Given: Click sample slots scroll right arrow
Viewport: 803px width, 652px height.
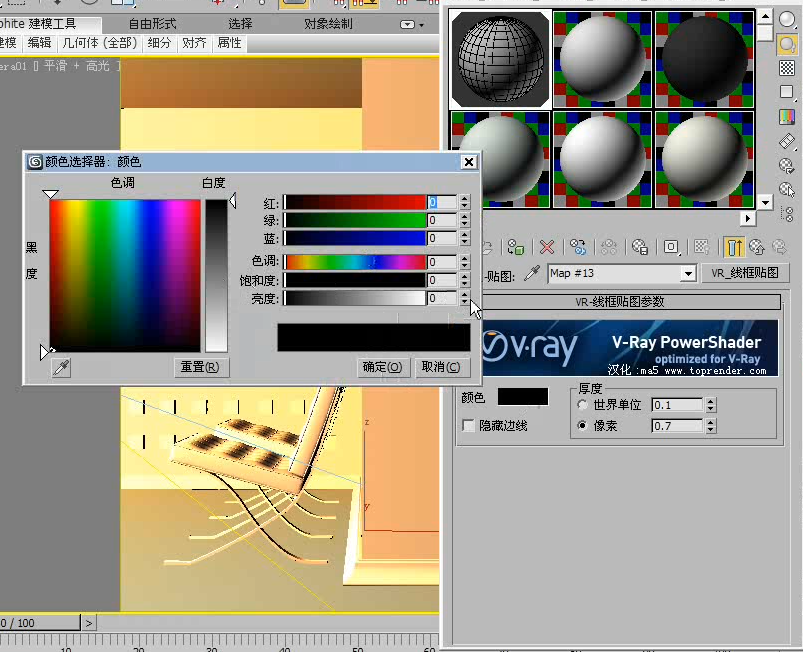Looking at the screenshot, I should (x=748, y=219).
